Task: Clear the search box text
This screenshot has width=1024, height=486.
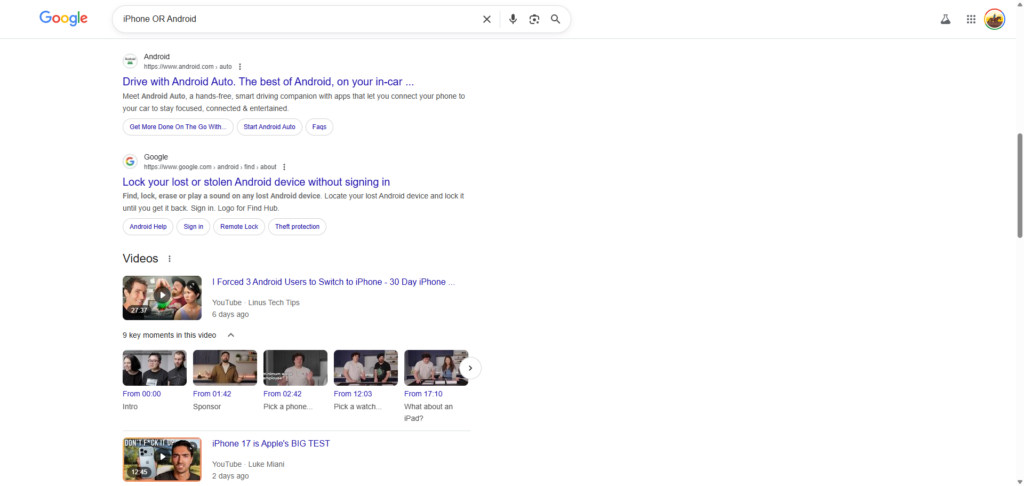Action: coord(487,19)
